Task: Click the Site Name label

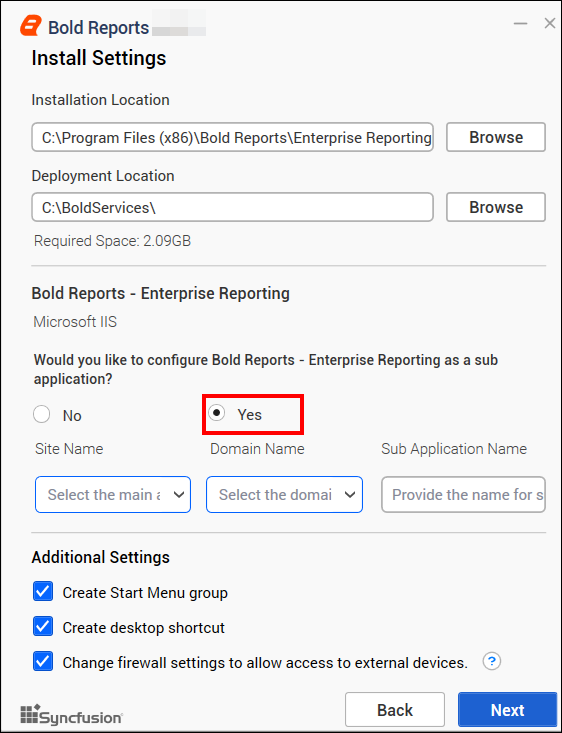Action: click(69, 449)
